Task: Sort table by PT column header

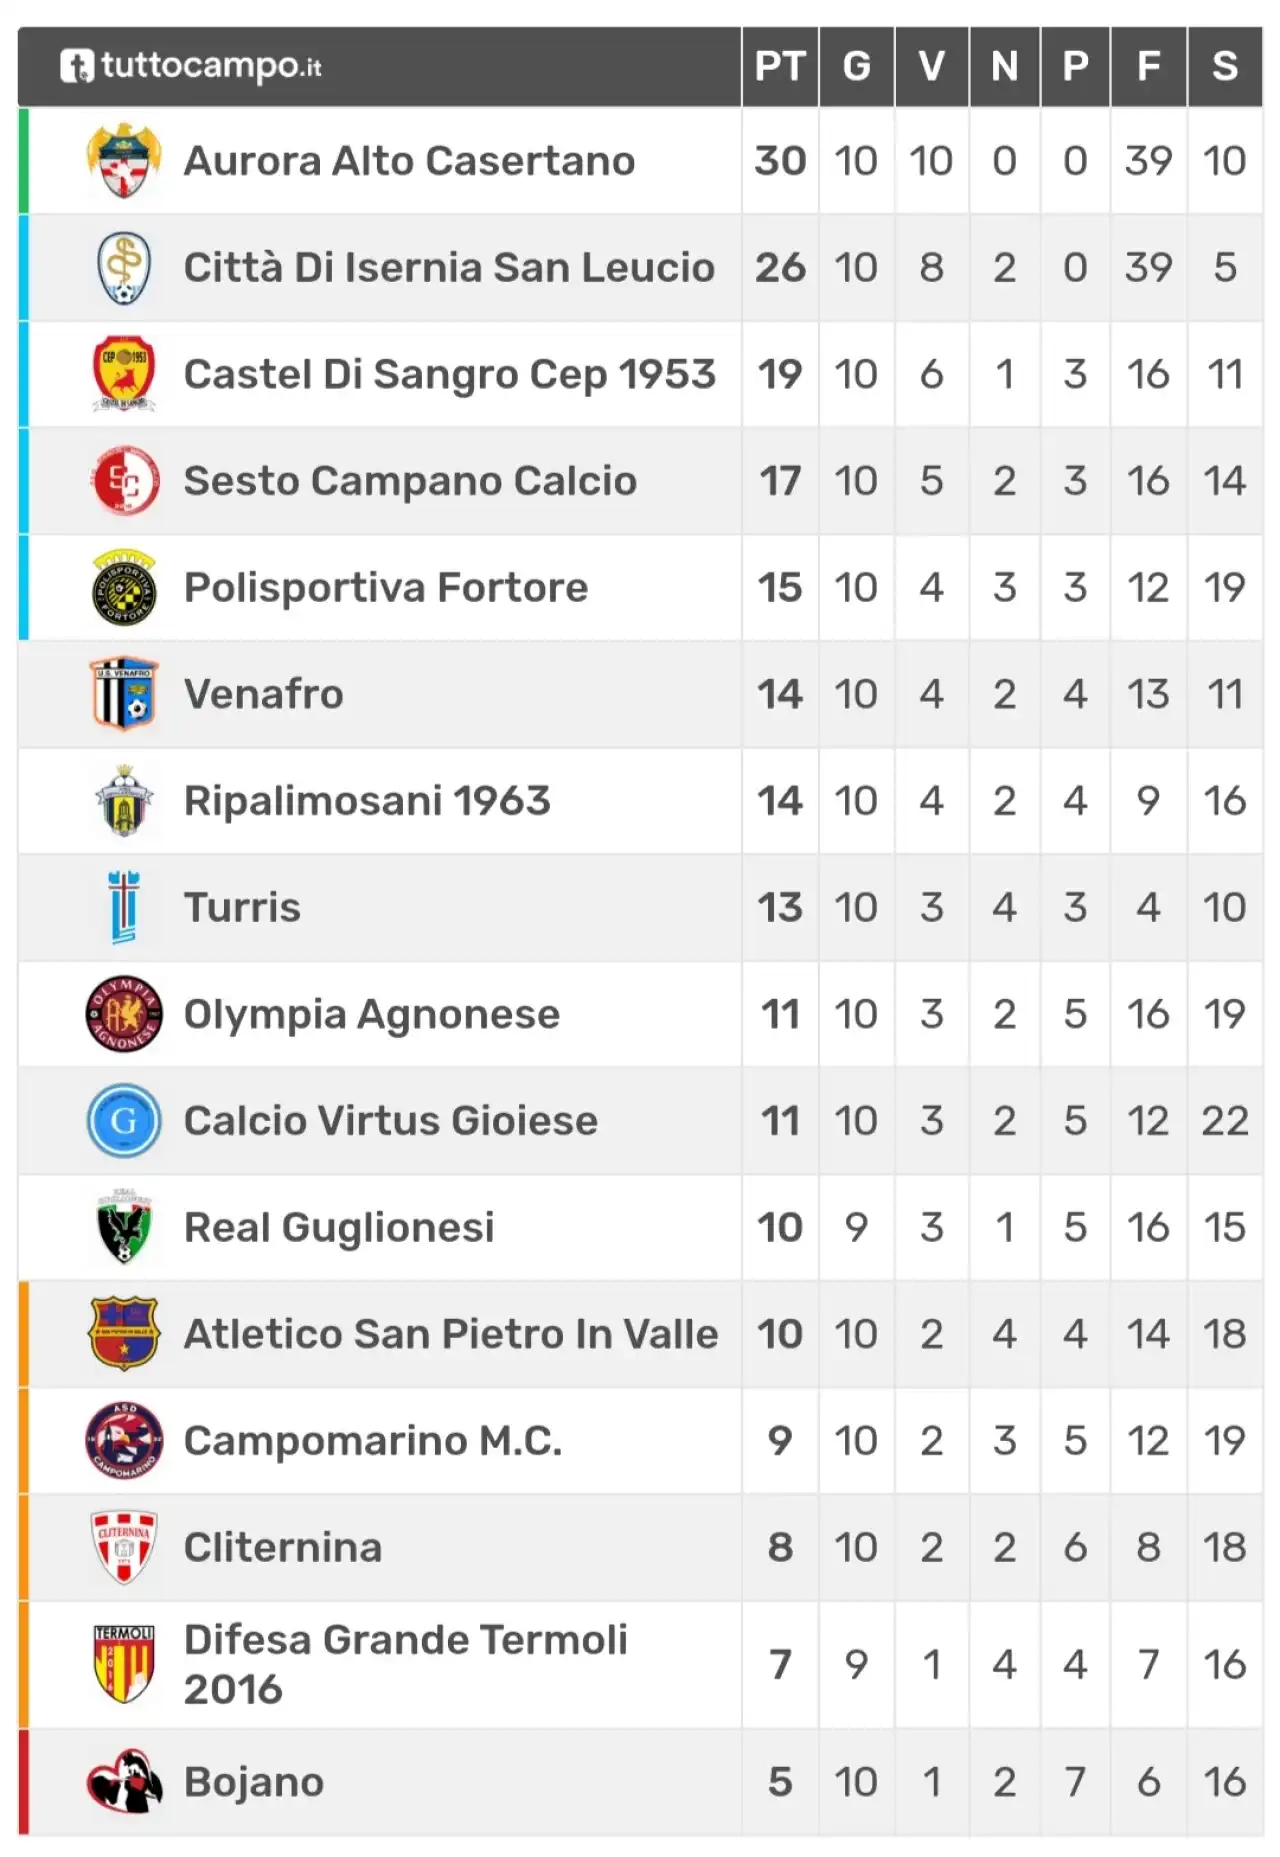Action: [x=780, y=66]
